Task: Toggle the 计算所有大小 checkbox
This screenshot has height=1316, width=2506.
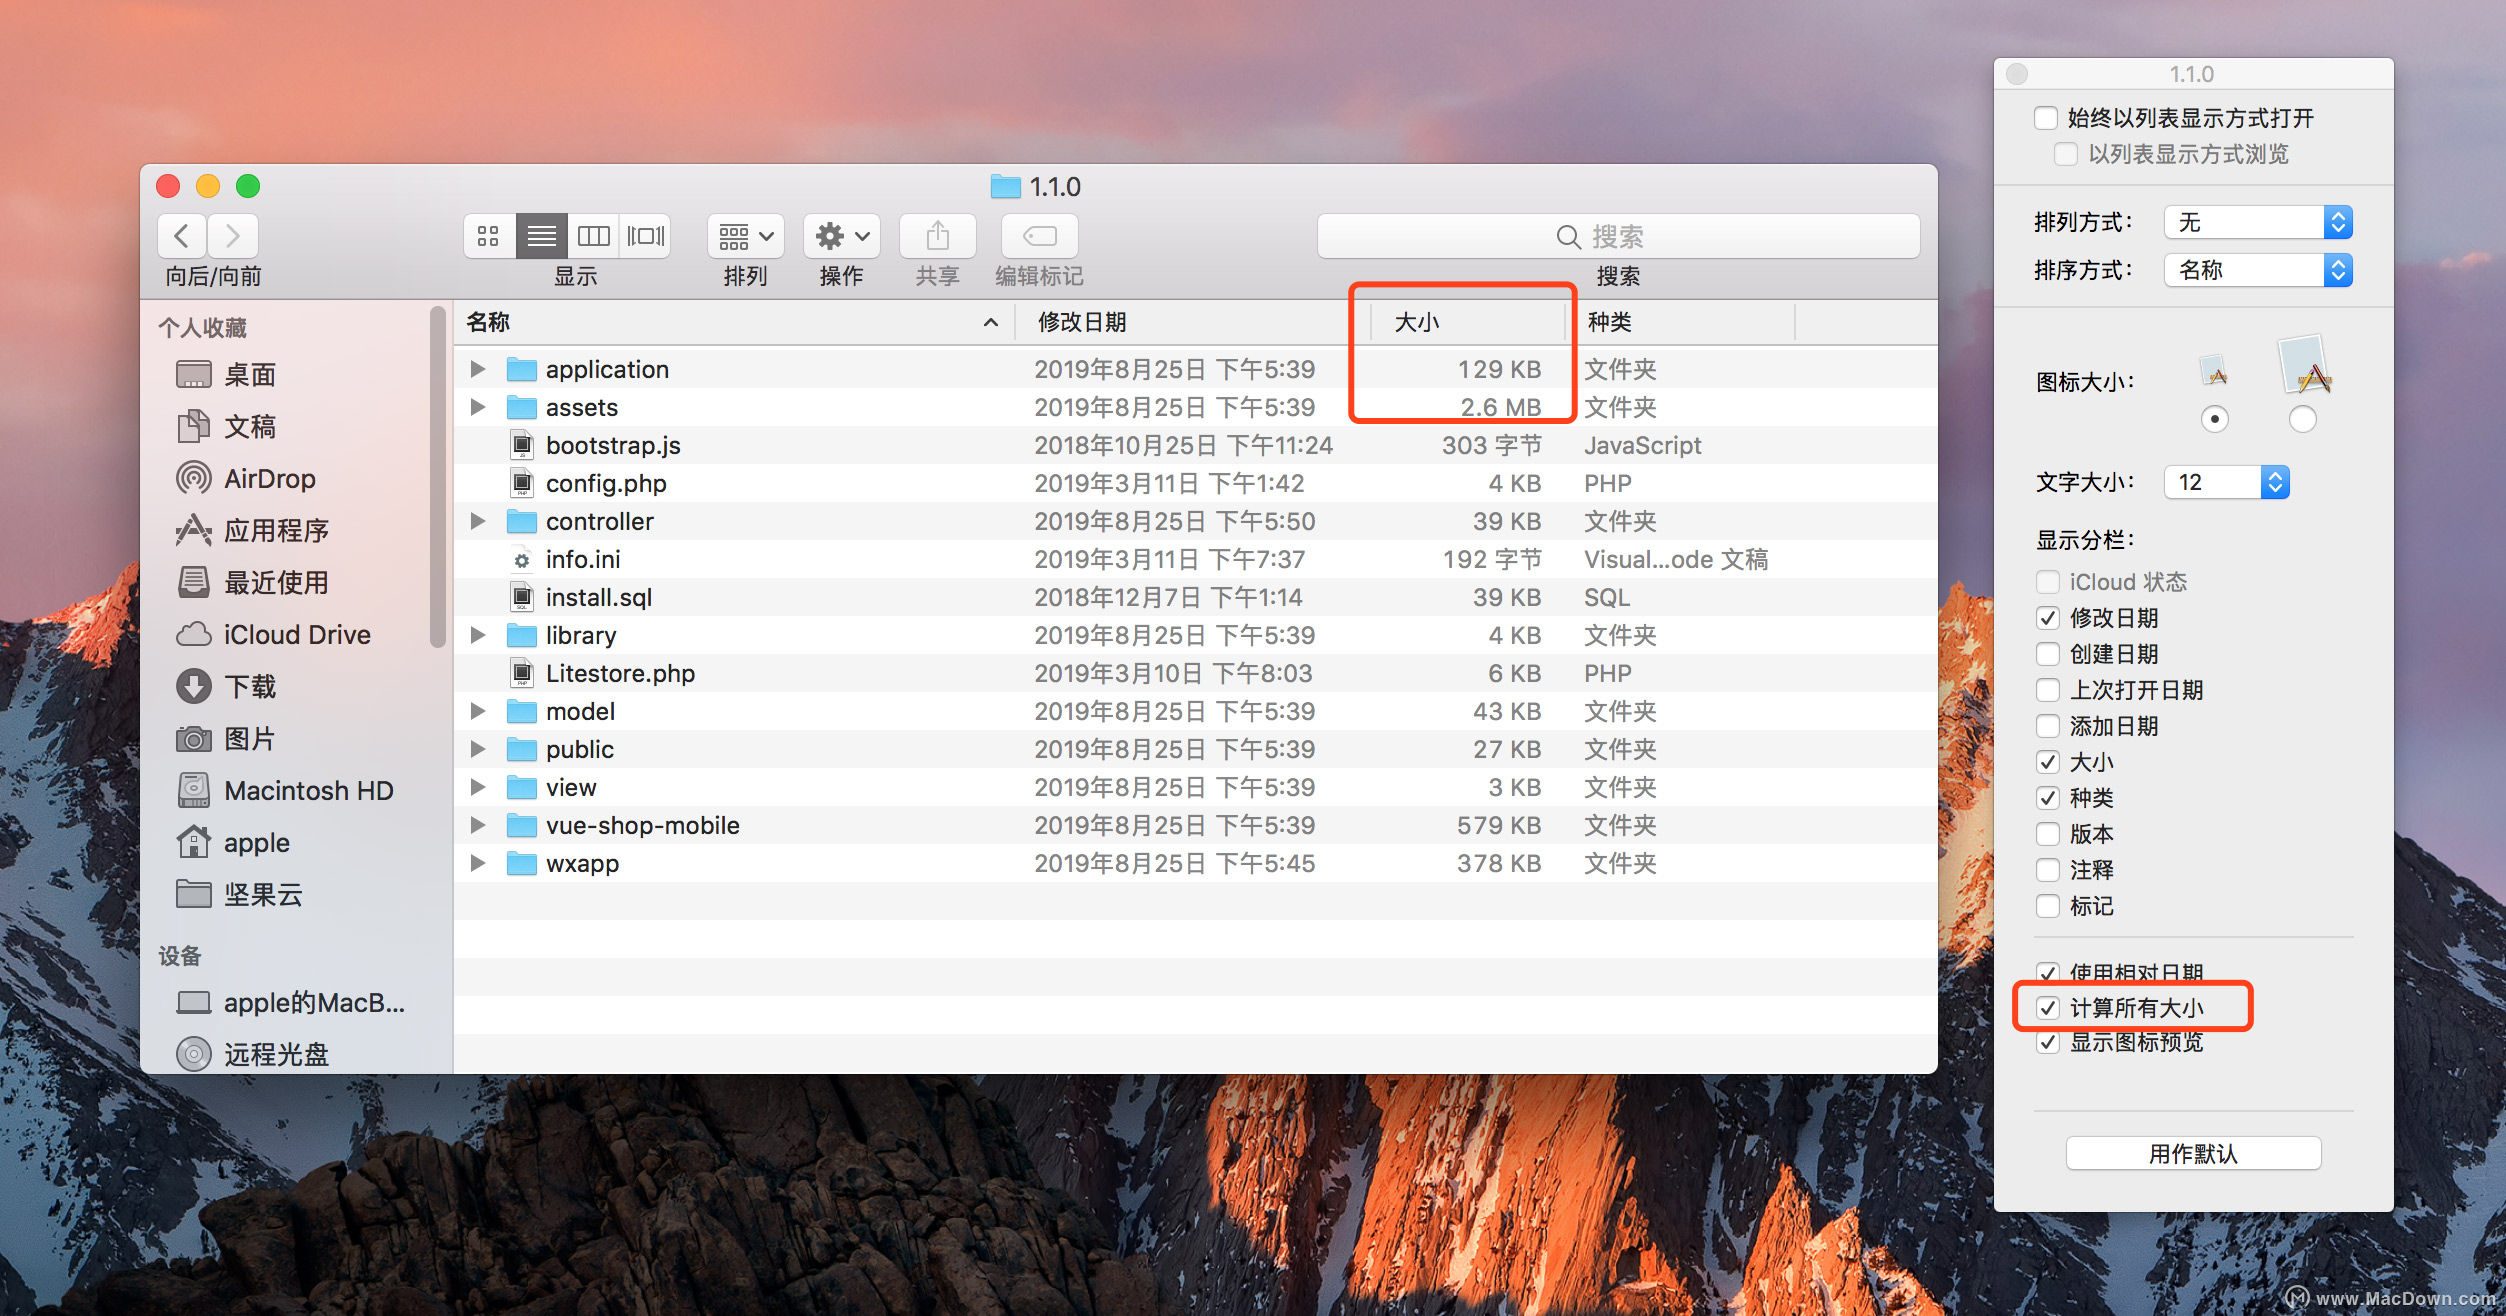Action: pos(2048,1008)
